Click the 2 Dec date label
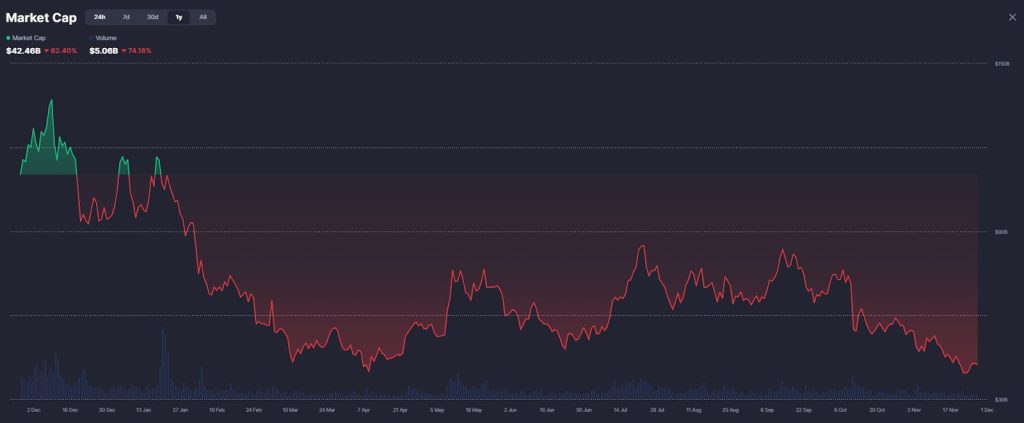 tap(32, 410)
